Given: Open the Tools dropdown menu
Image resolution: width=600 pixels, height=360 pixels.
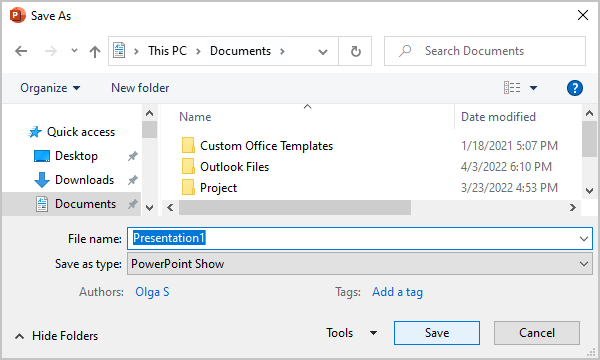Looking at the screenshot, I should click(x=352, y=333).
